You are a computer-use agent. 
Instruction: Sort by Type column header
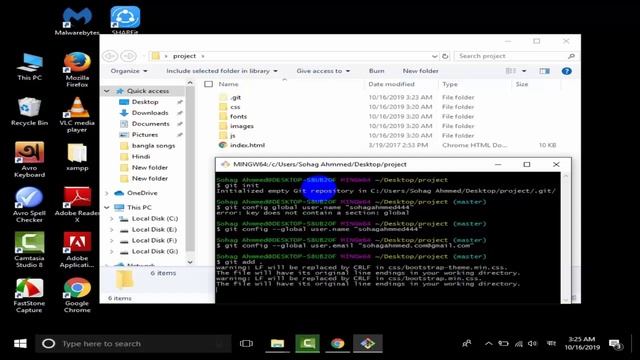coord(450,84)
